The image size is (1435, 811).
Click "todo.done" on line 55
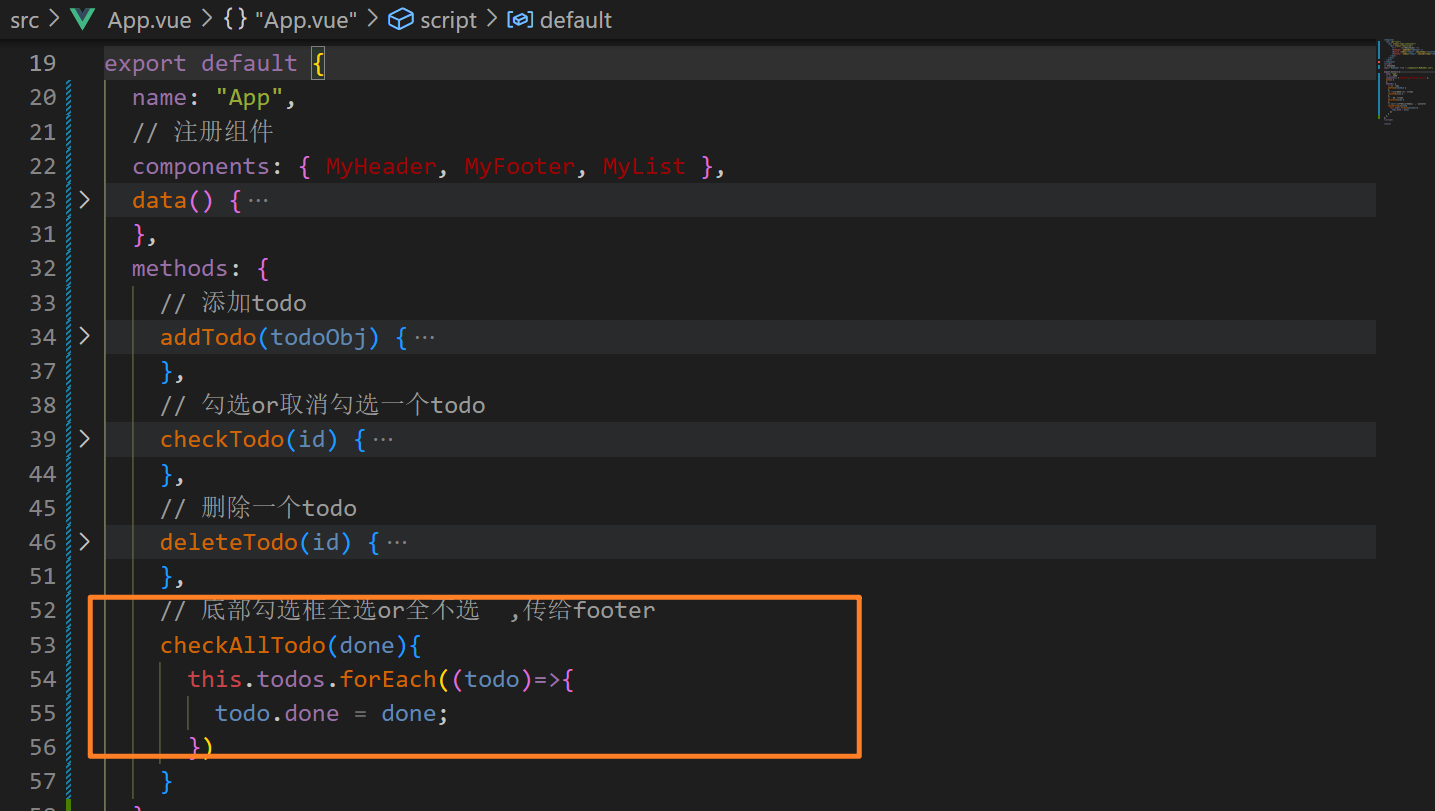[277, 713]
